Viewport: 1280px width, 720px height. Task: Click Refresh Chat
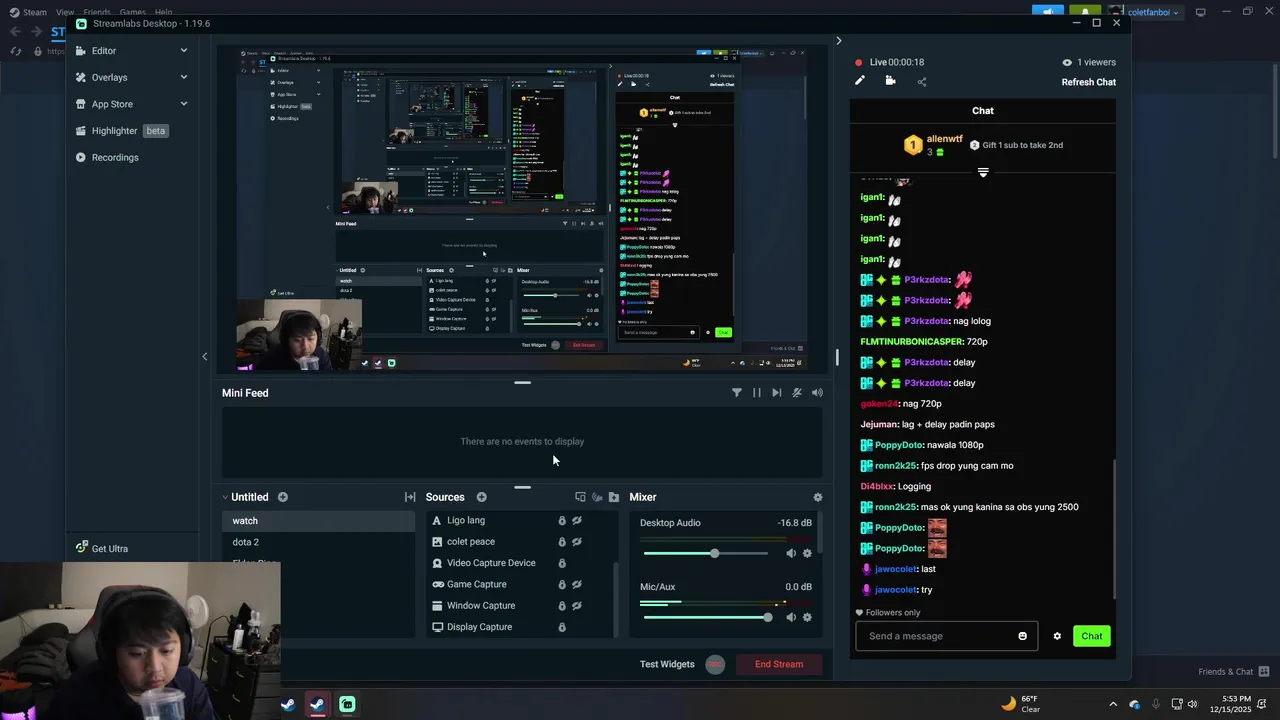[1088, 82]
